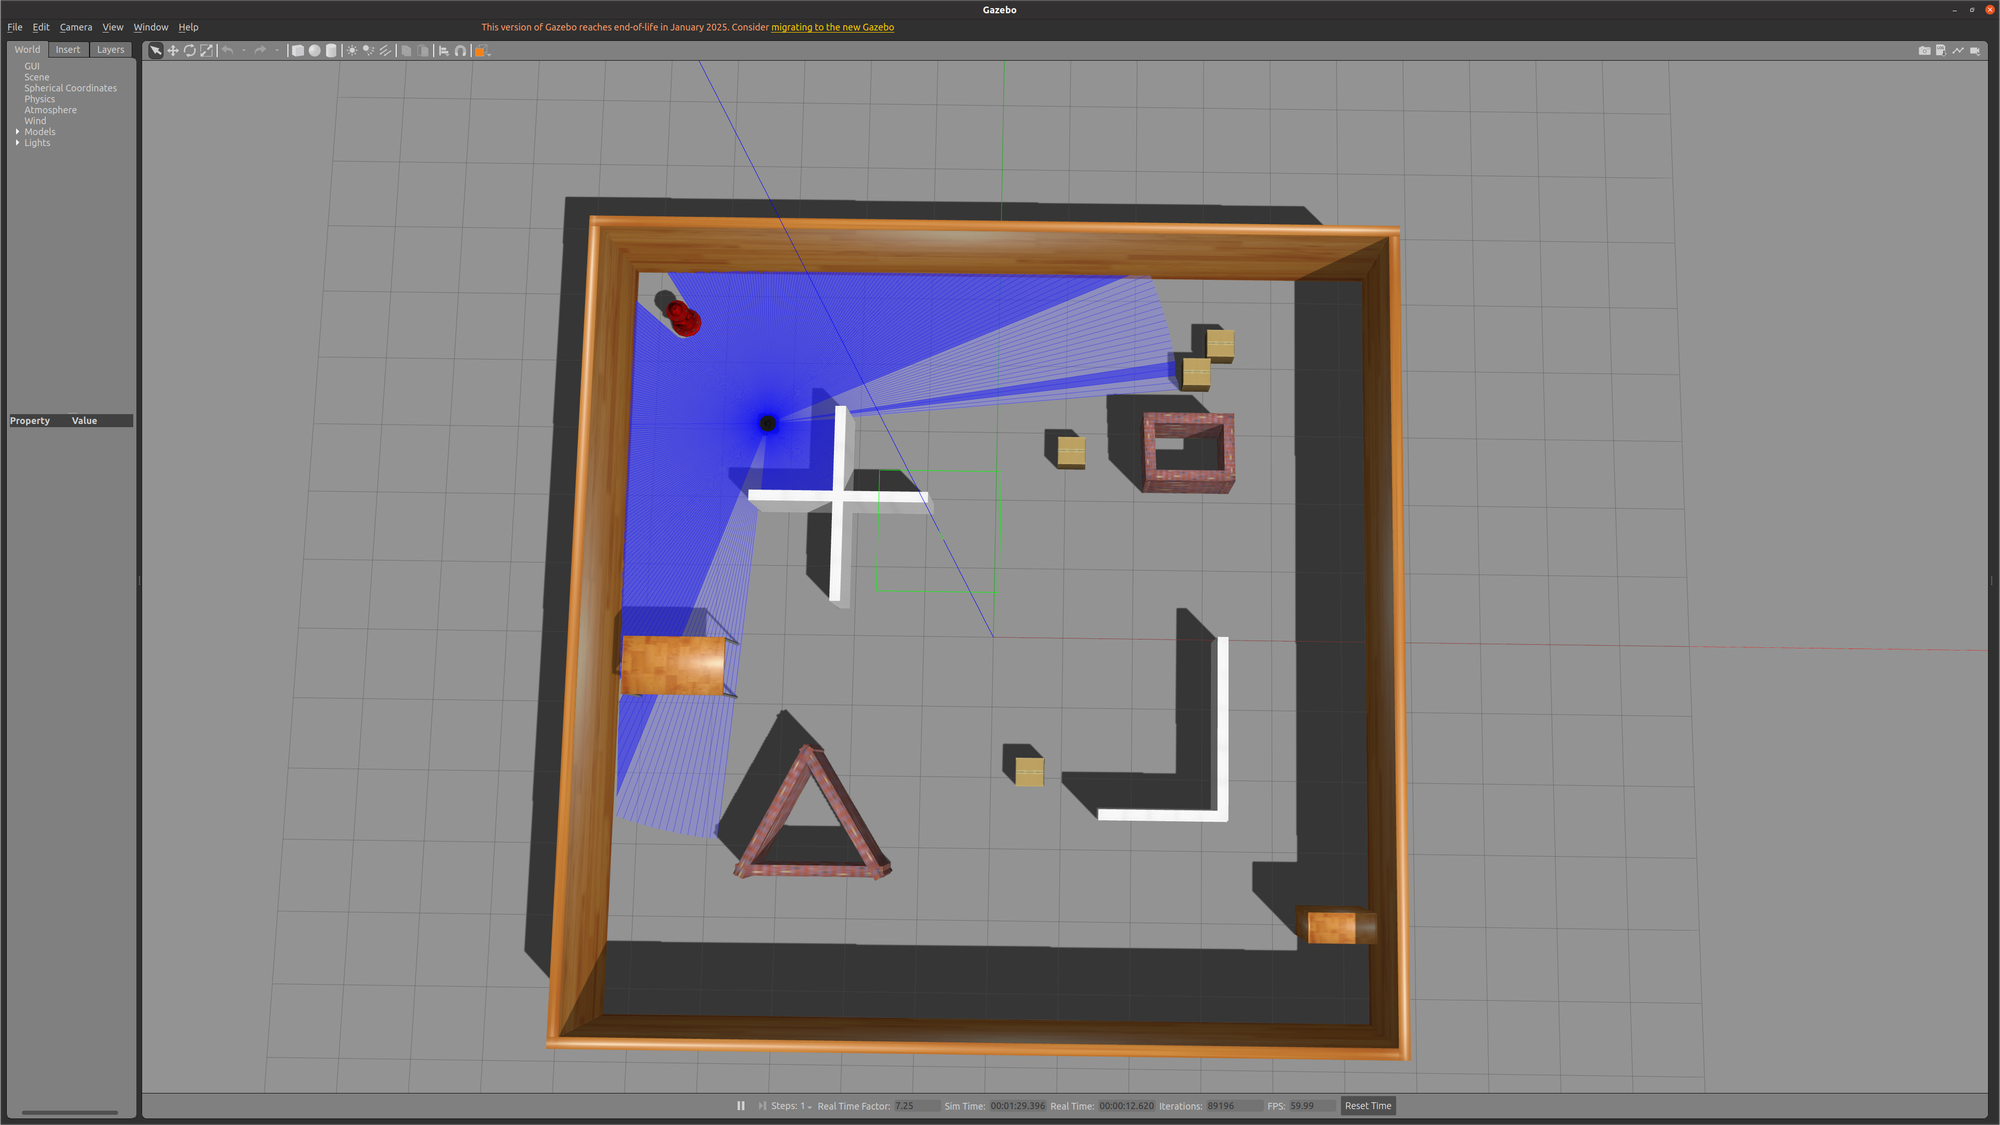
Task: Insert a box shape
Action: [x=298, y=50]
